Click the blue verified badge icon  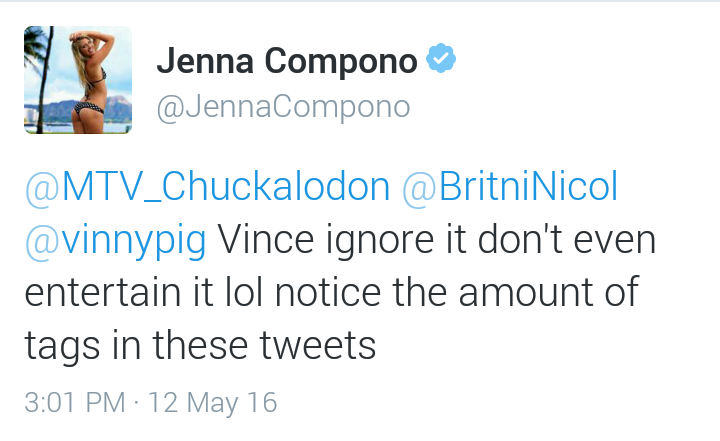(x=441, y=58)
